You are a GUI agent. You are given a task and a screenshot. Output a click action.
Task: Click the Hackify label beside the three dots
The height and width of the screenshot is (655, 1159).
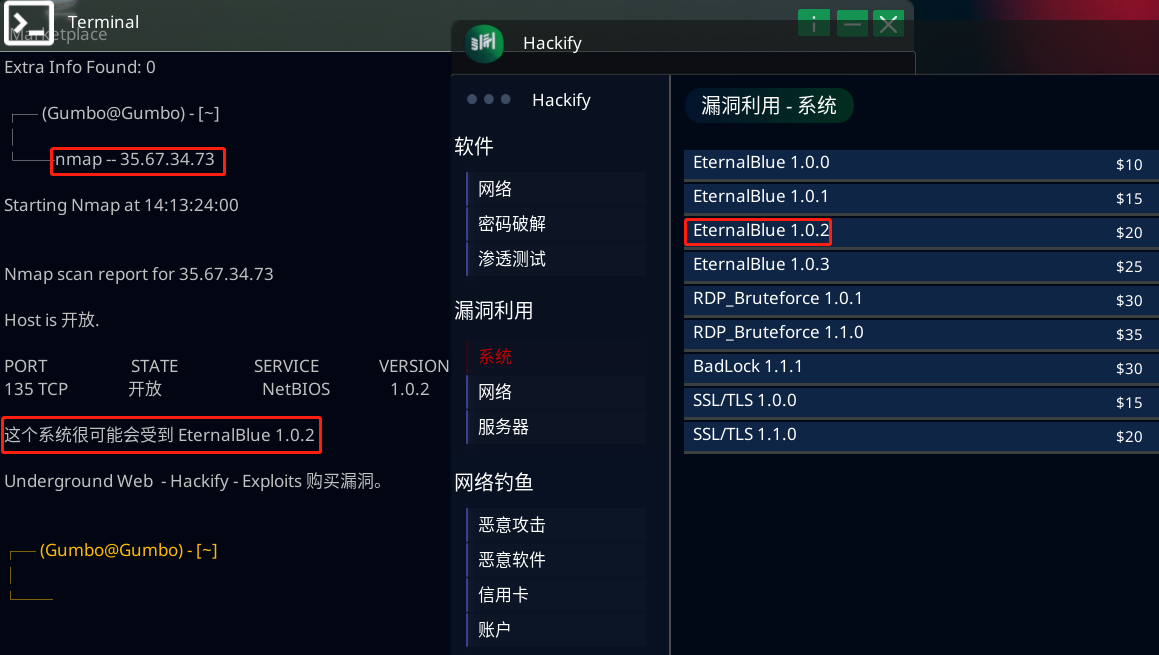pyautogui.click(x=561, y=100)
